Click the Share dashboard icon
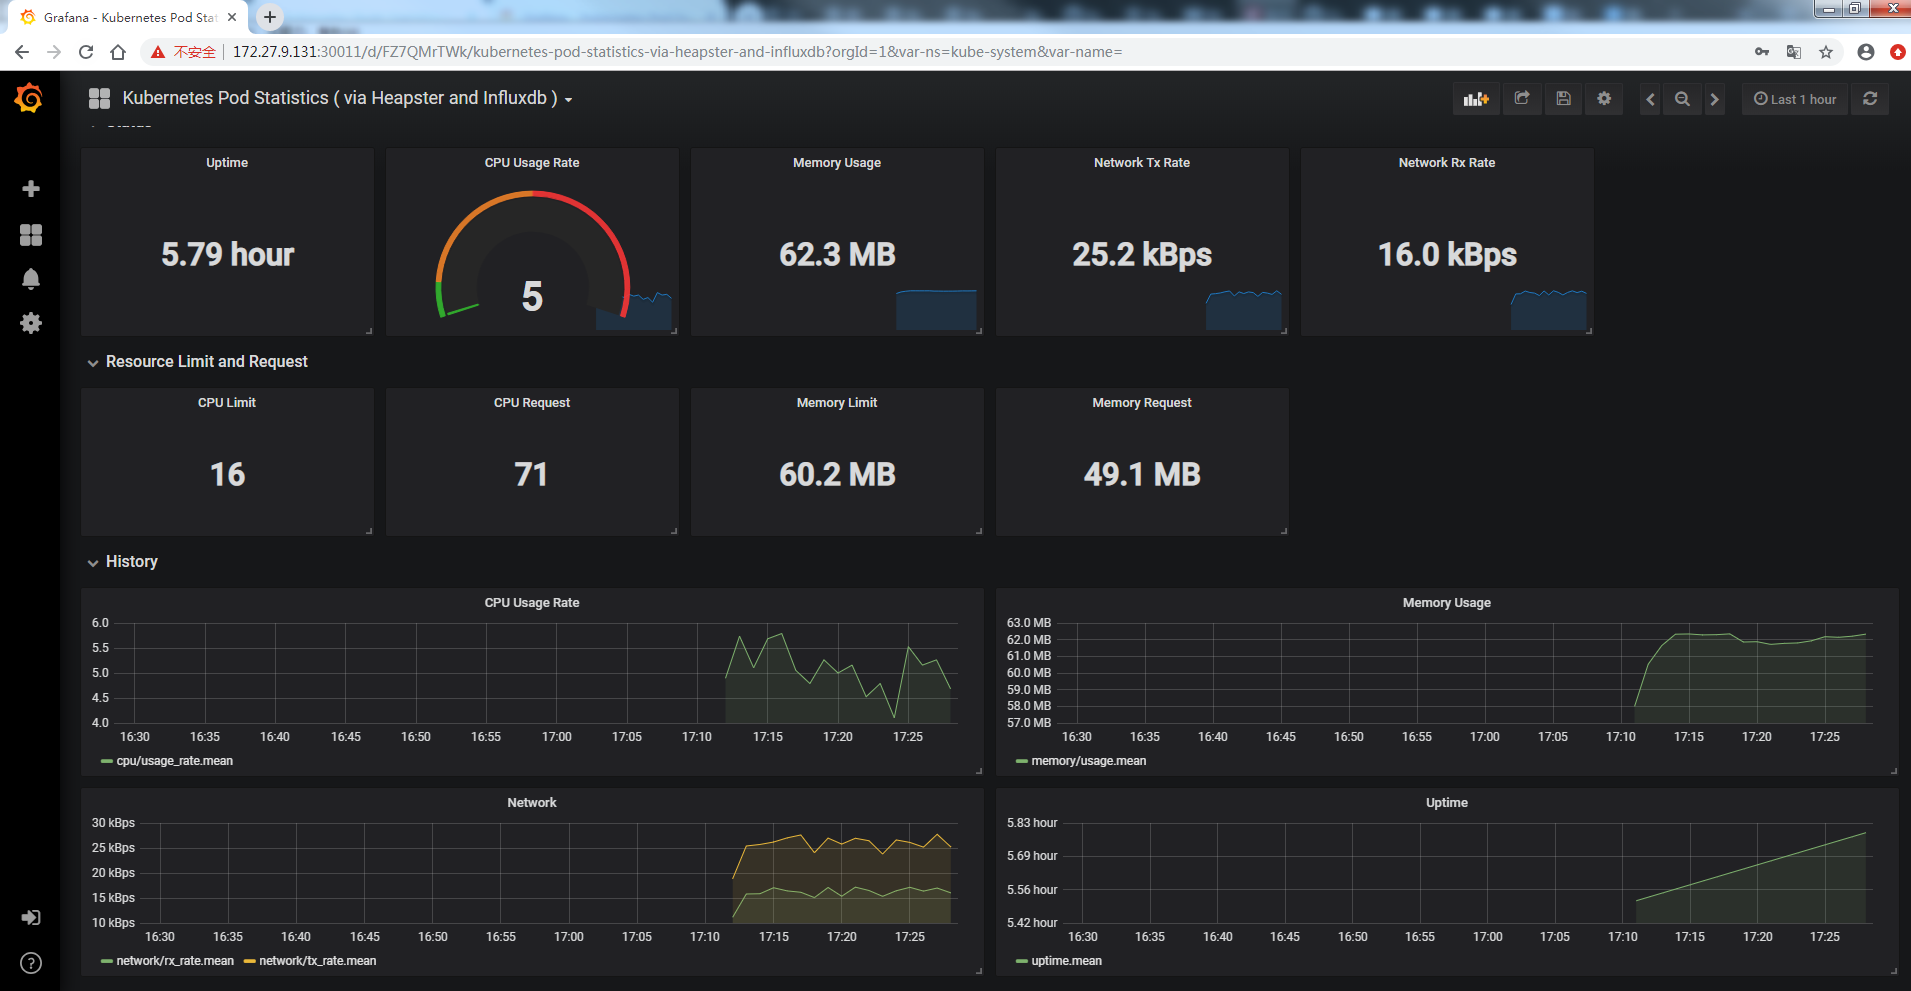This screenshot has width=1911, height=991. tap(1522, 99)
